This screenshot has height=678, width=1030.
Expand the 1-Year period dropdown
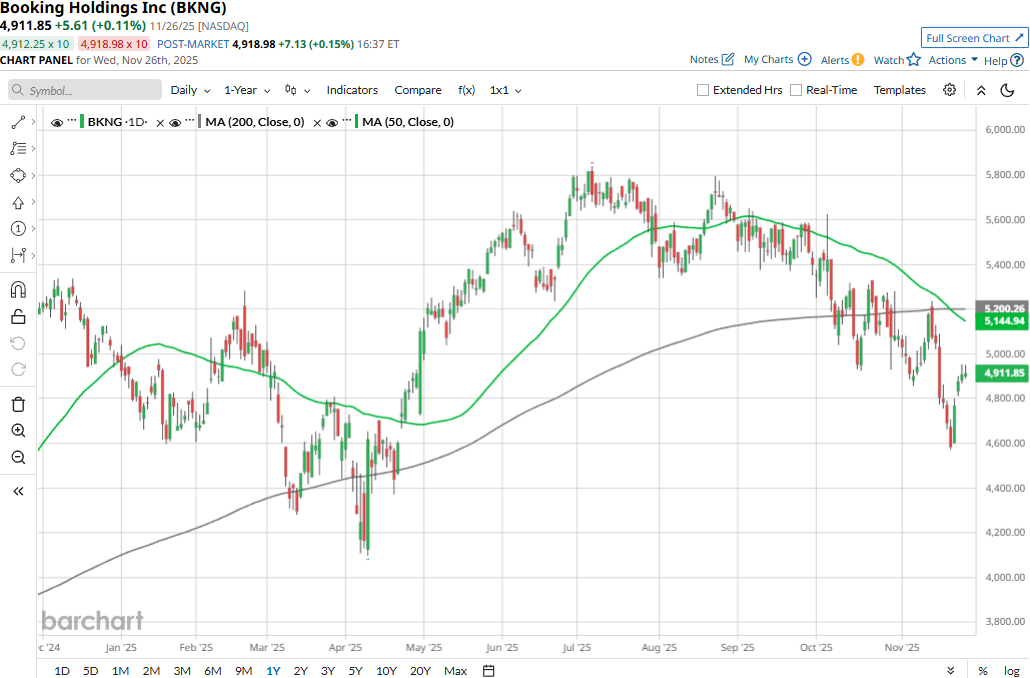pos(246,90)
